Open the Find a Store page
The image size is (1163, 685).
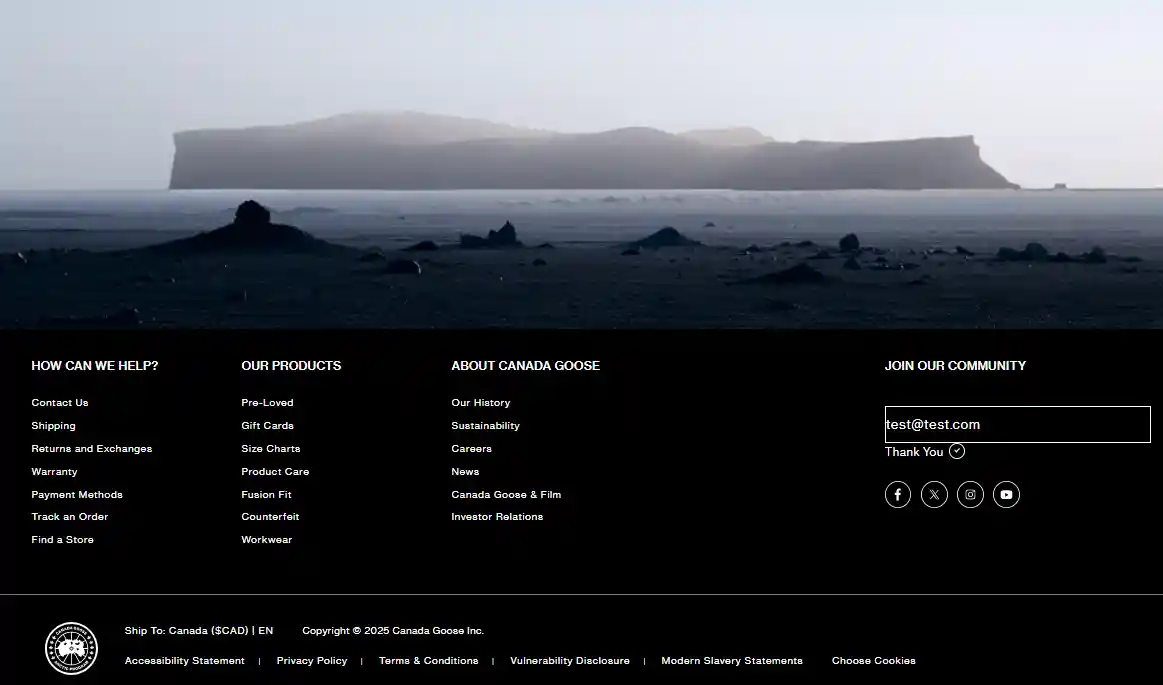pos(62,539)
